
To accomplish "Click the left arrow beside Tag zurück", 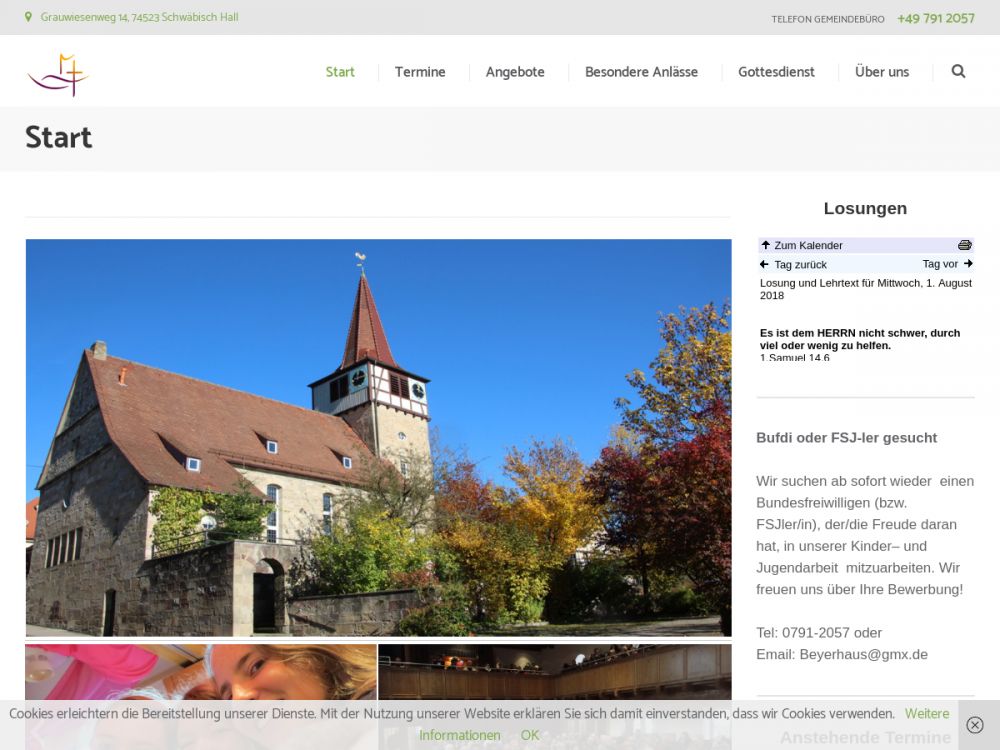I will (765, 264).
